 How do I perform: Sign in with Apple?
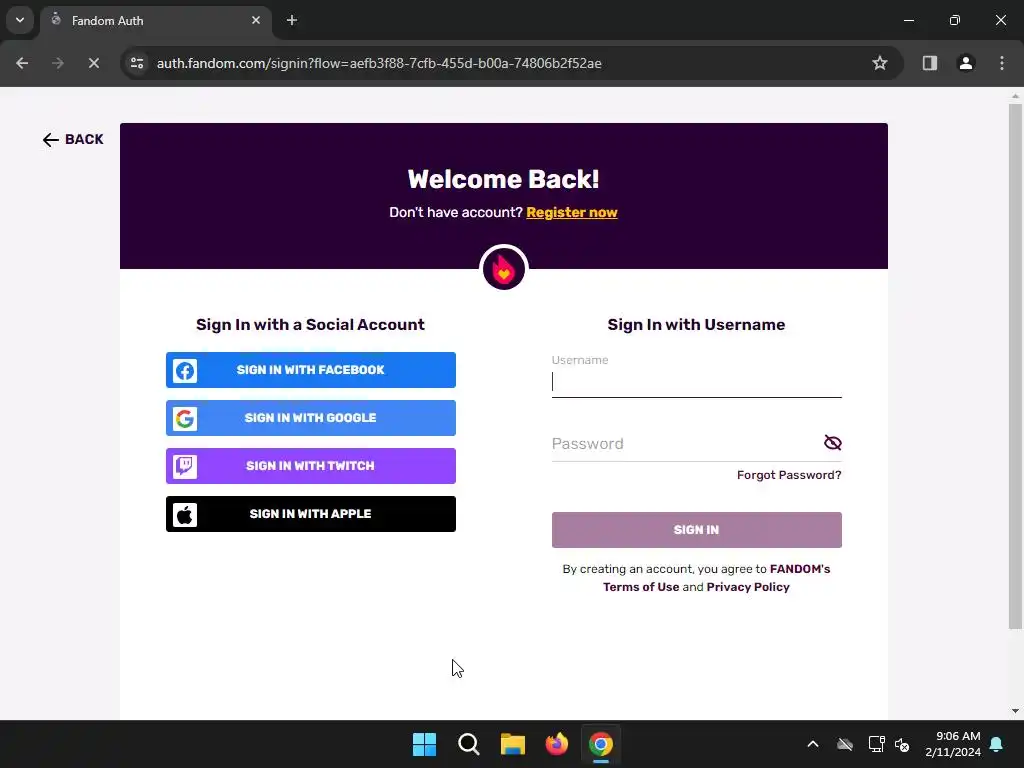tap(311, 514)
